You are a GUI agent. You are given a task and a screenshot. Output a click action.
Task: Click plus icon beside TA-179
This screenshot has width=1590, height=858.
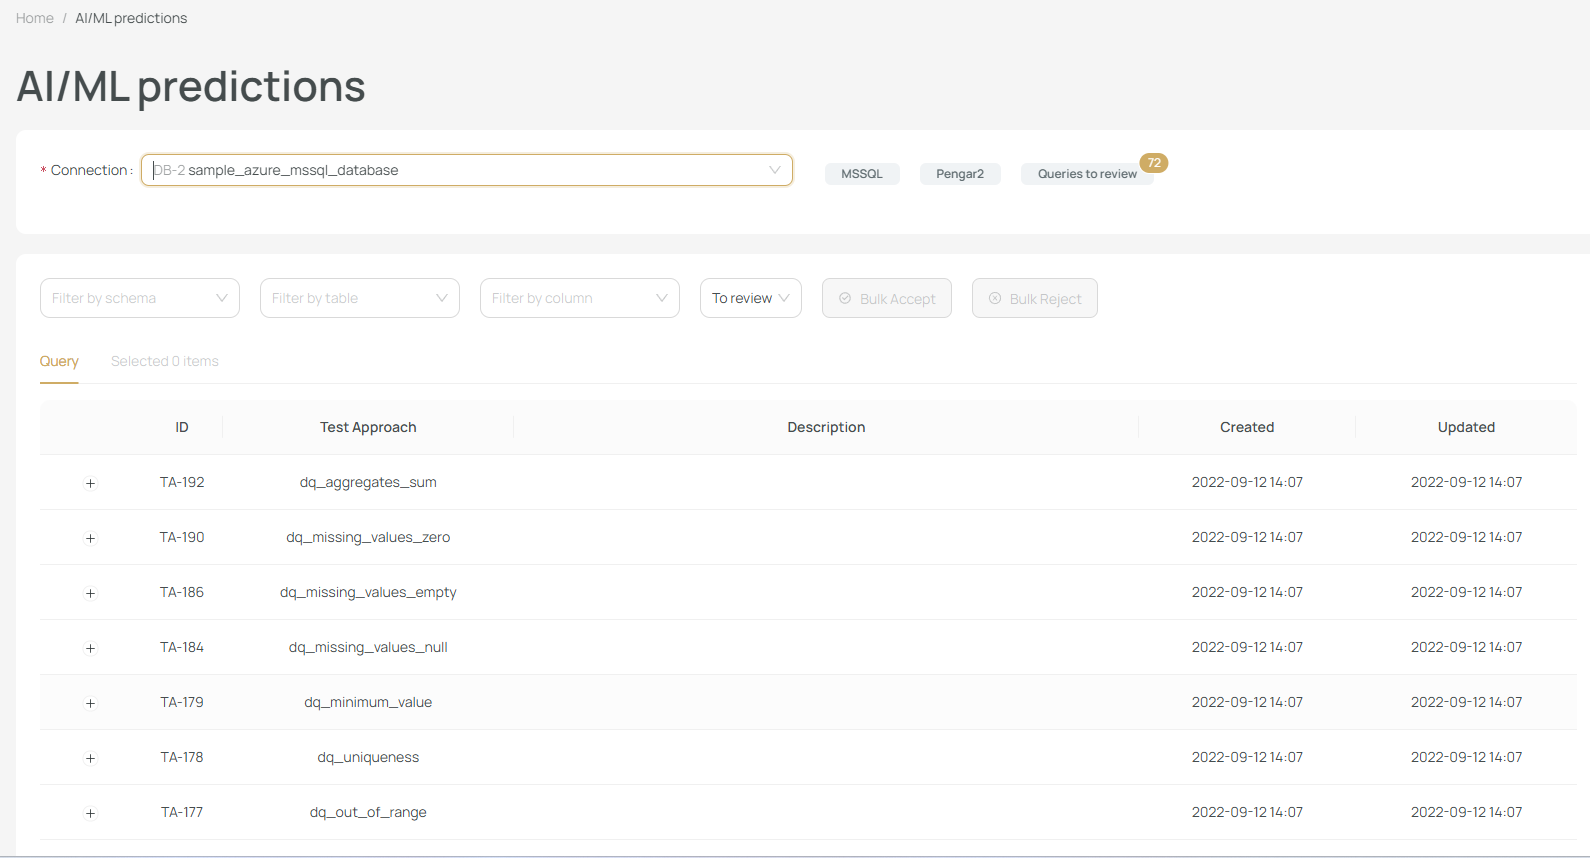point(90,703)
